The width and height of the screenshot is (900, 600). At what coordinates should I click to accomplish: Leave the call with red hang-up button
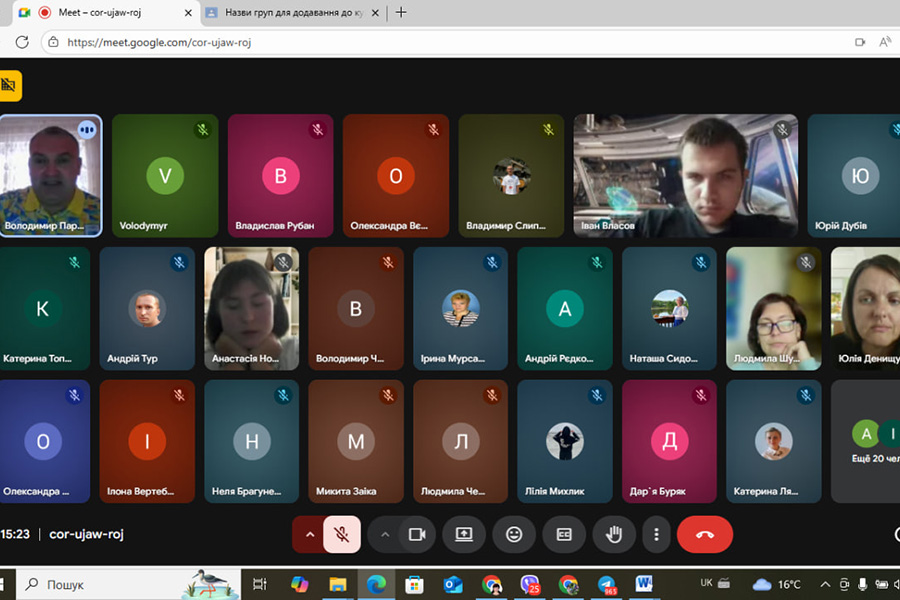[x=705, y=535]
